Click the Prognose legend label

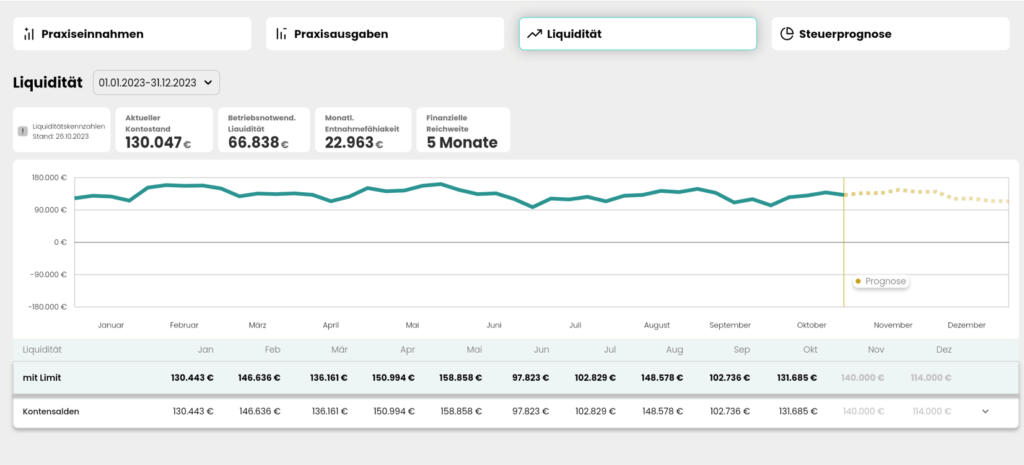pos(886,281)
